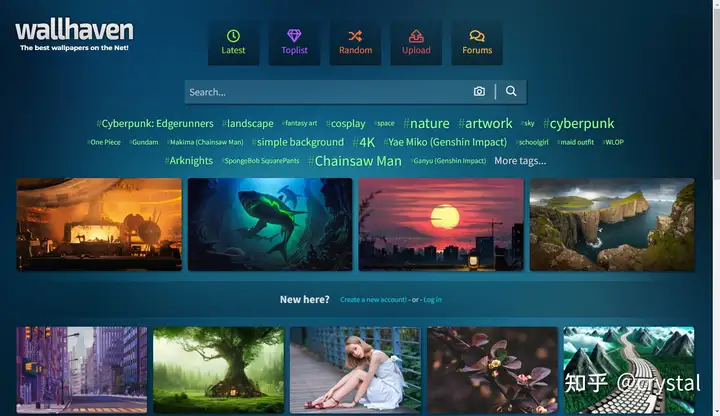Click the wallhaven logo
The image size is (720, 416).
(x=74, y=34)
